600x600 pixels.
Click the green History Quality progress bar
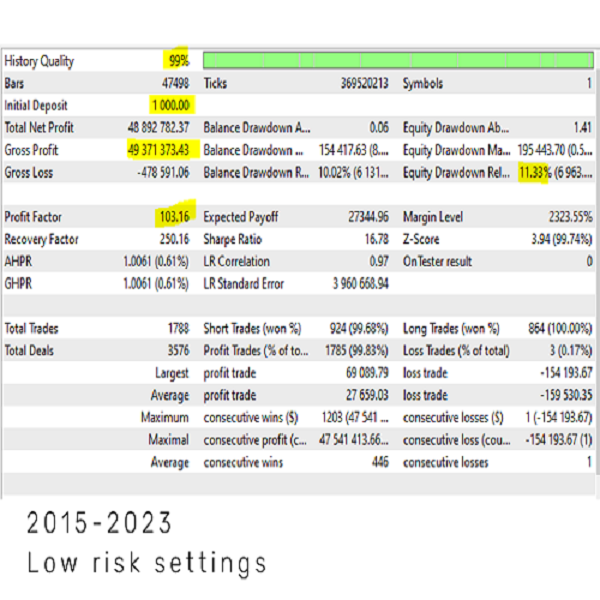tap(398, 60)
